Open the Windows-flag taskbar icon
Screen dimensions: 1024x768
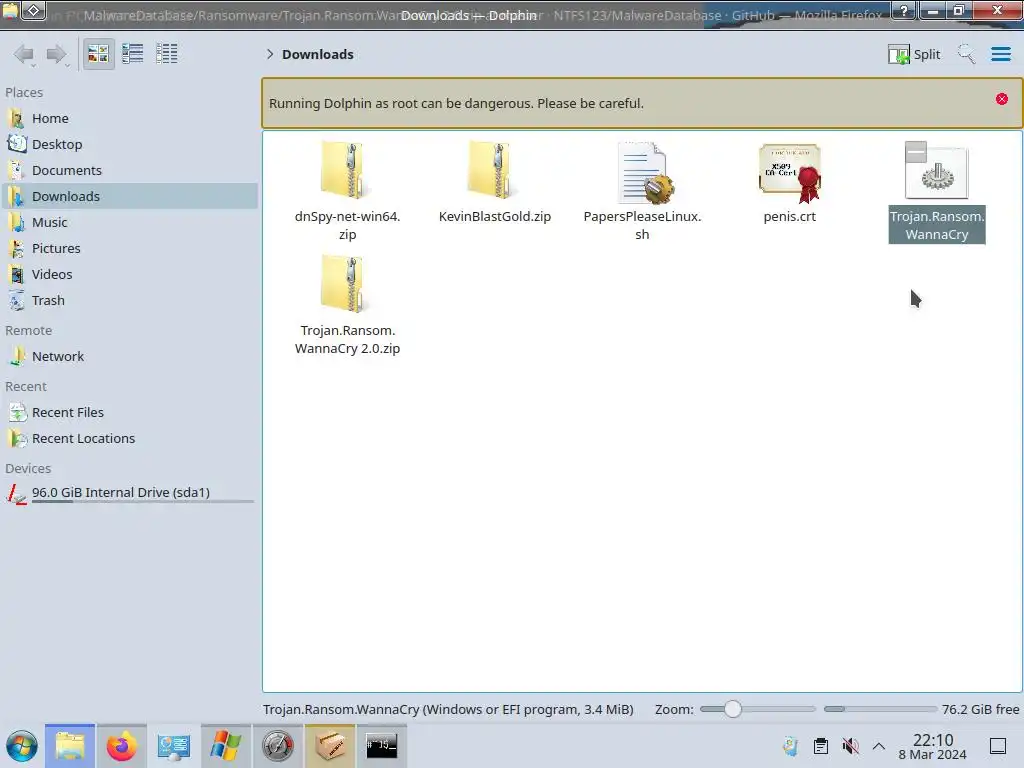[226, 746]
